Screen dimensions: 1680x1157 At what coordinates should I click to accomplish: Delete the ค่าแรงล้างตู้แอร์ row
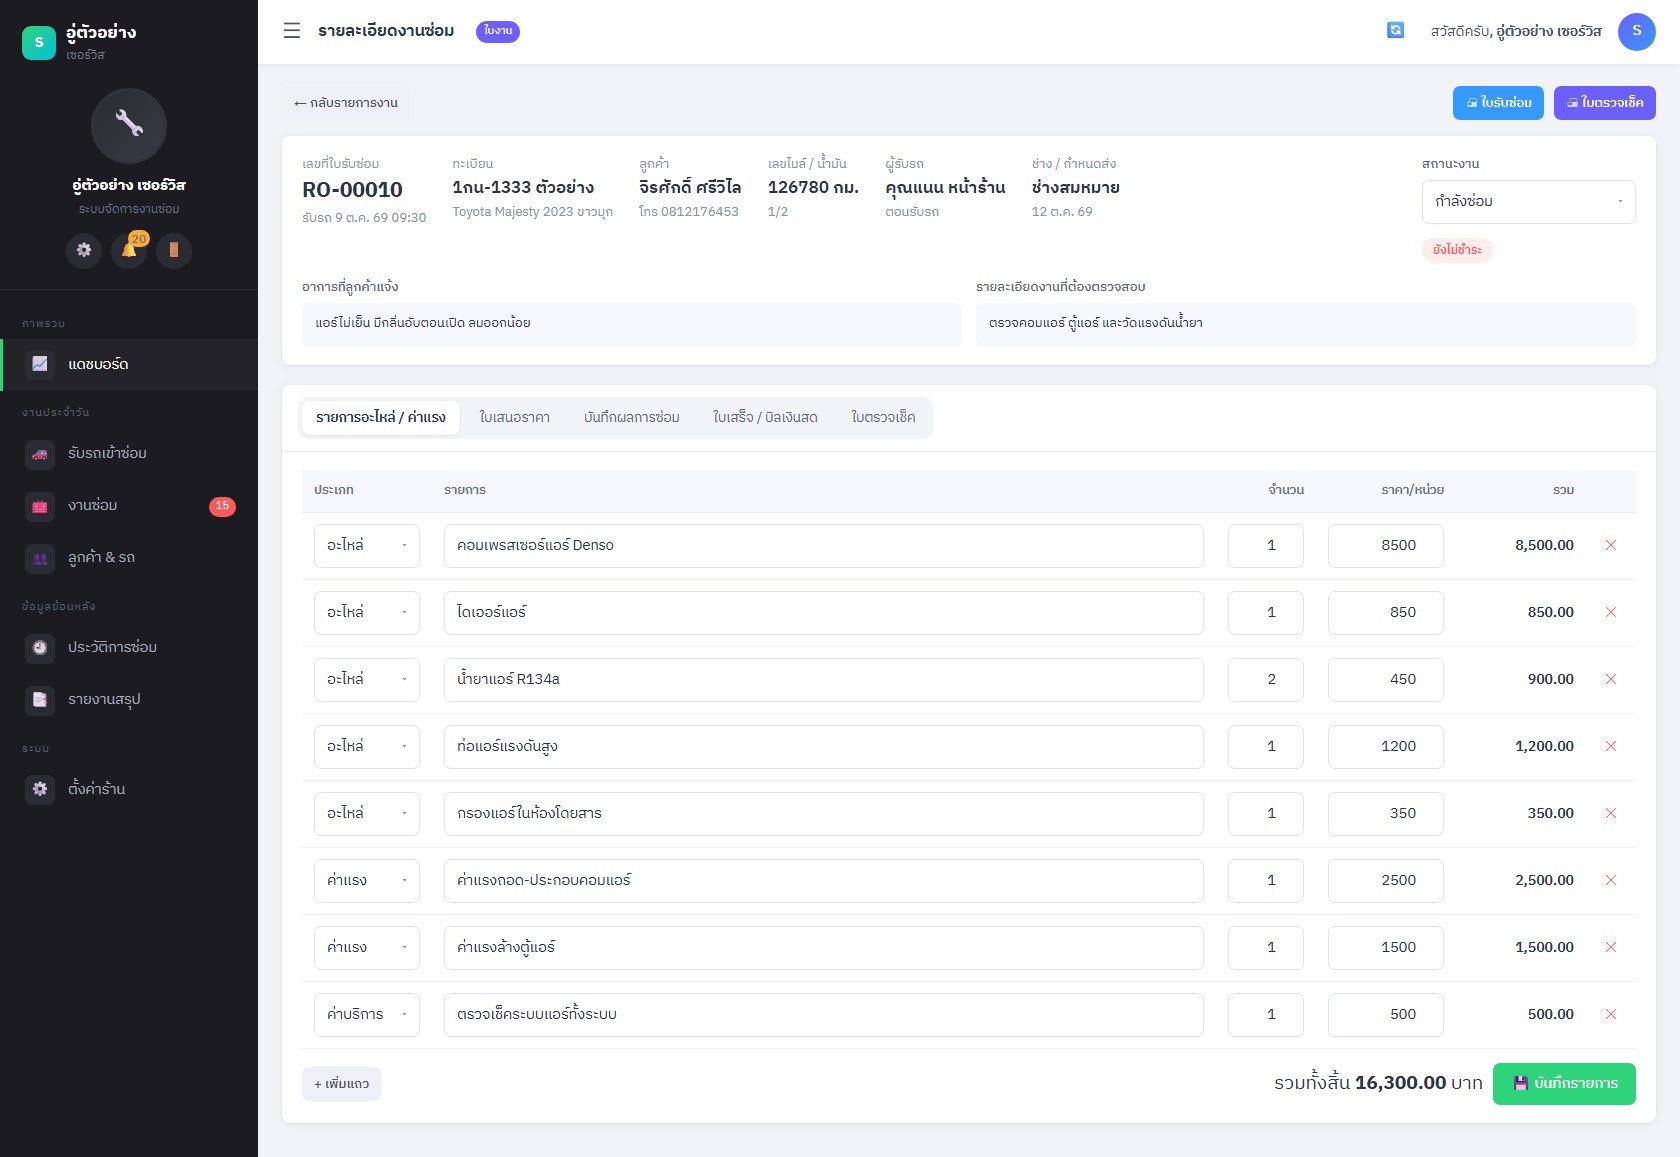pos(1610,948)
